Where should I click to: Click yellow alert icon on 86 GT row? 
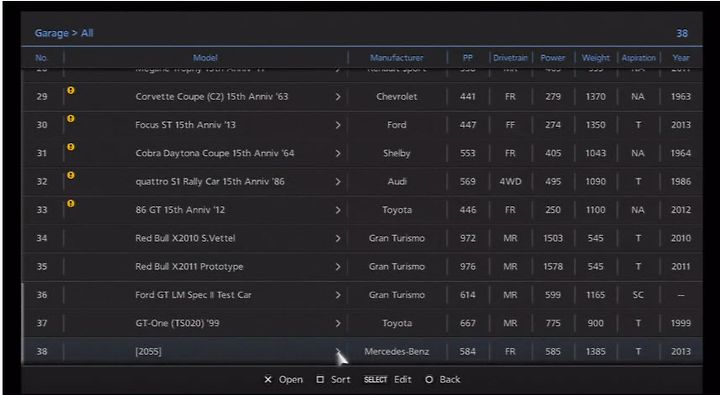point(71,203)
